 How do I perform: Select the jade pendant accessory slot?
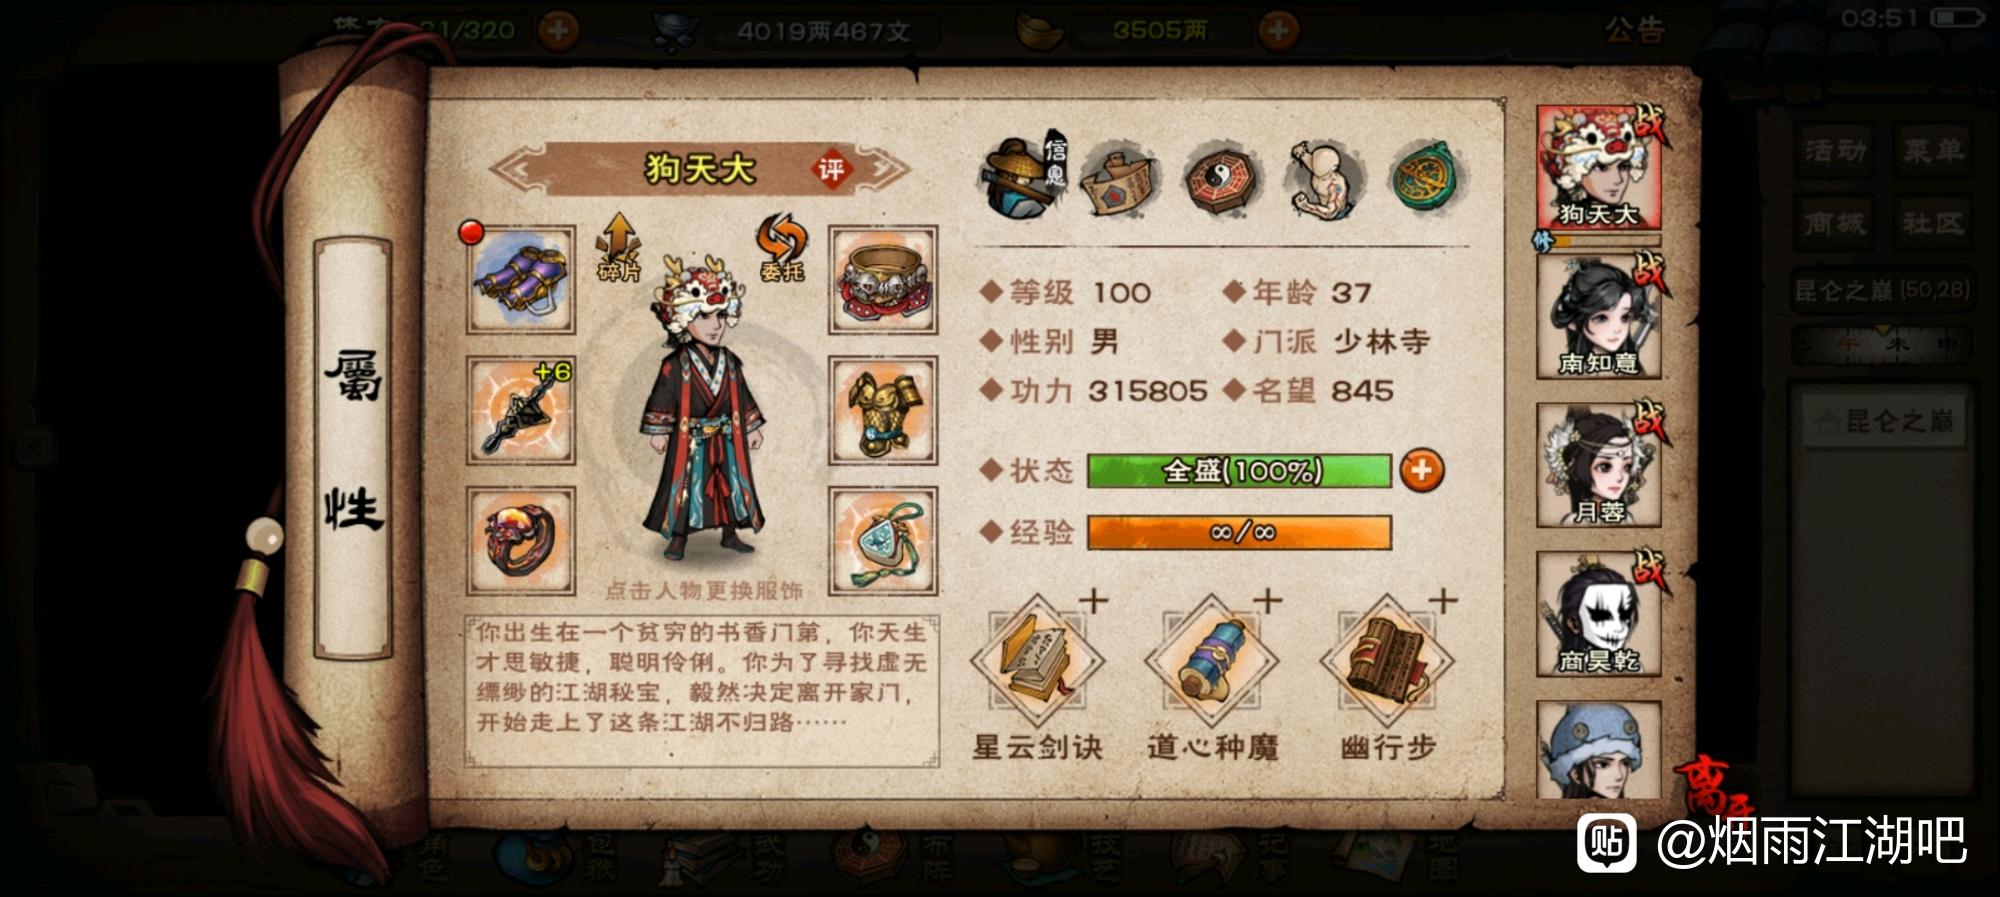[883, 541]
